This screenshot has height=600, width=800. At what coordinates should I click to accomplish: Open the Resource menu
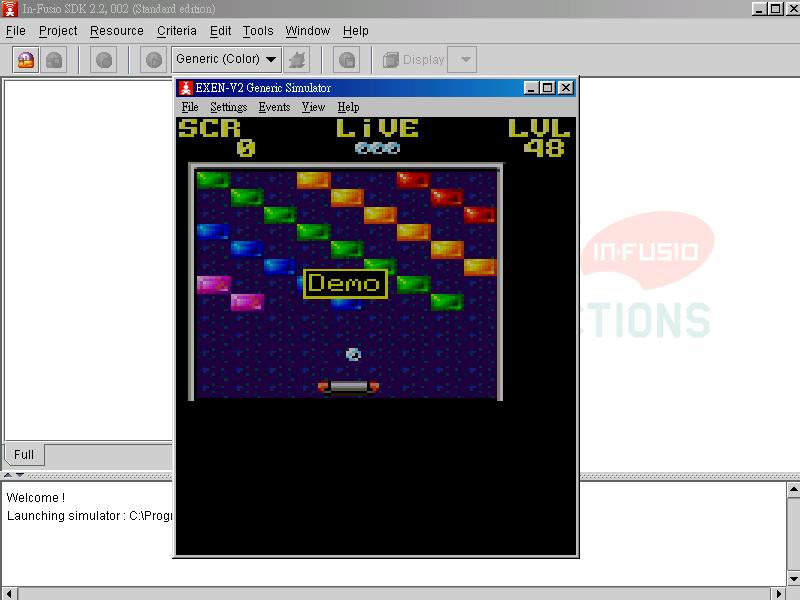click(117, 31)
